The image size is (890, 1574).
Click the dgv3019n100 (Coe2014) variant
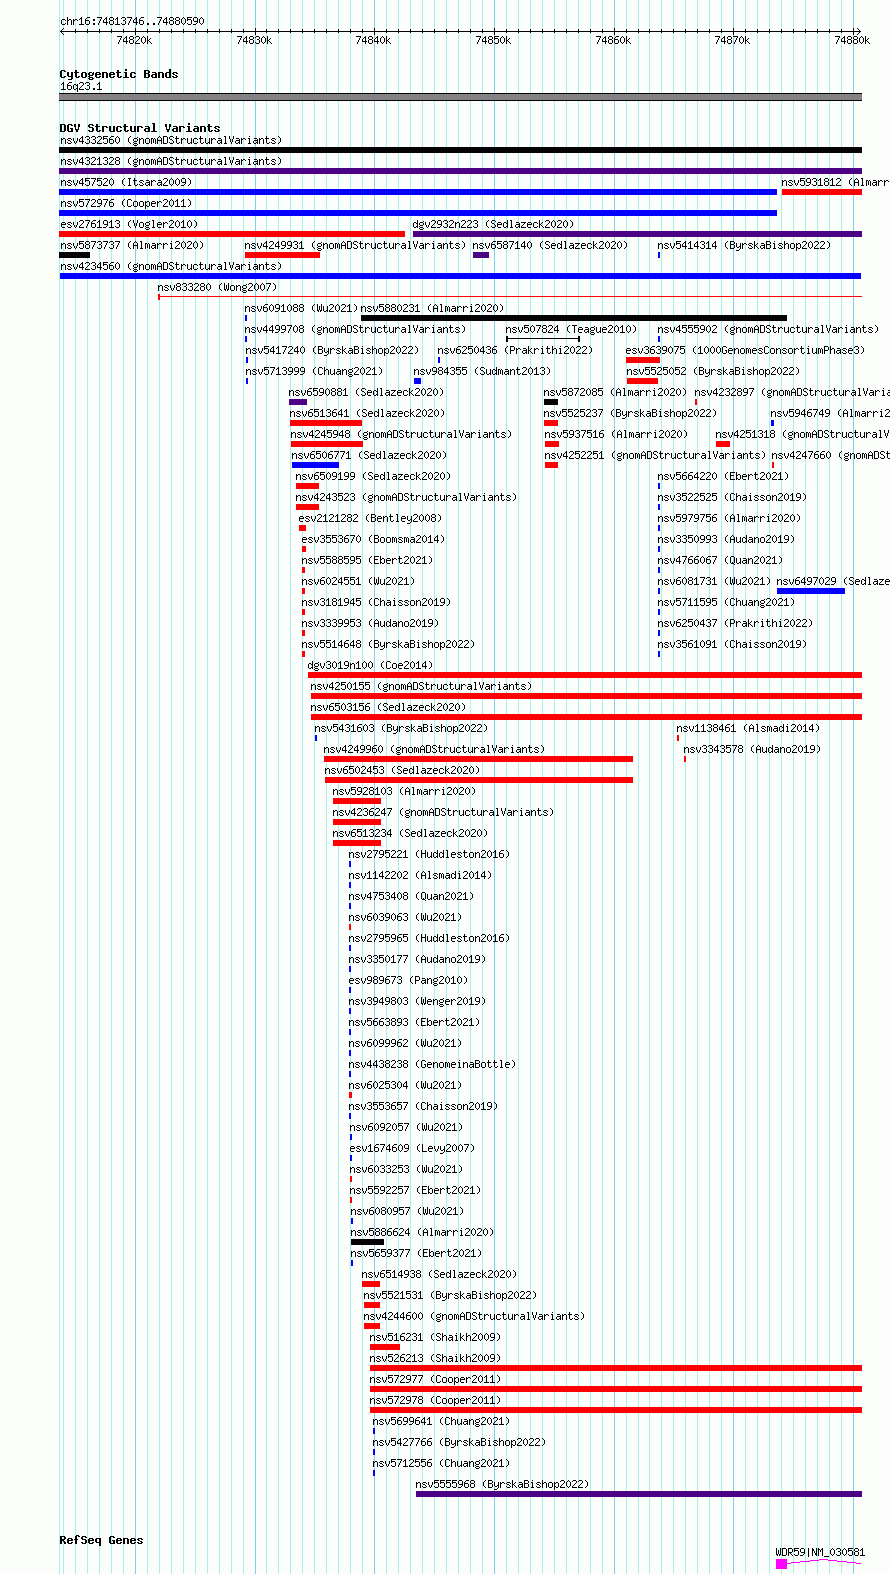585,675
